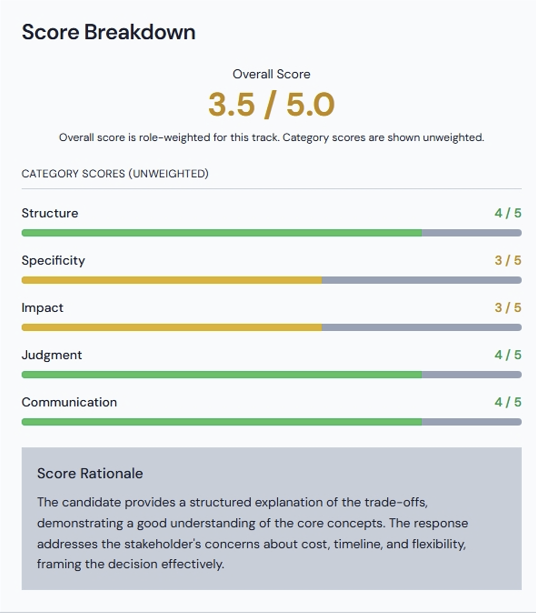Click the Score Rationale heading

click(x=90, y=473)
